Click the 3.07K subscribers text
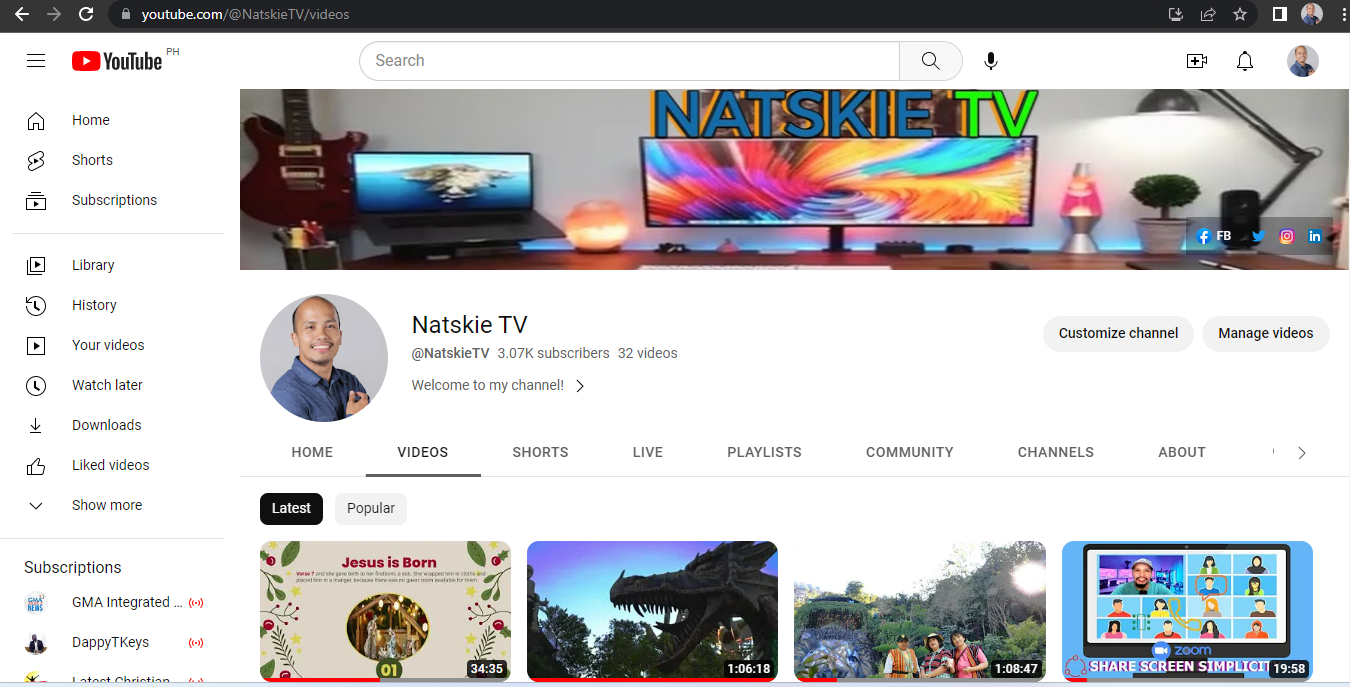The width and height of the screenshot is (1350, 687). 553,354
